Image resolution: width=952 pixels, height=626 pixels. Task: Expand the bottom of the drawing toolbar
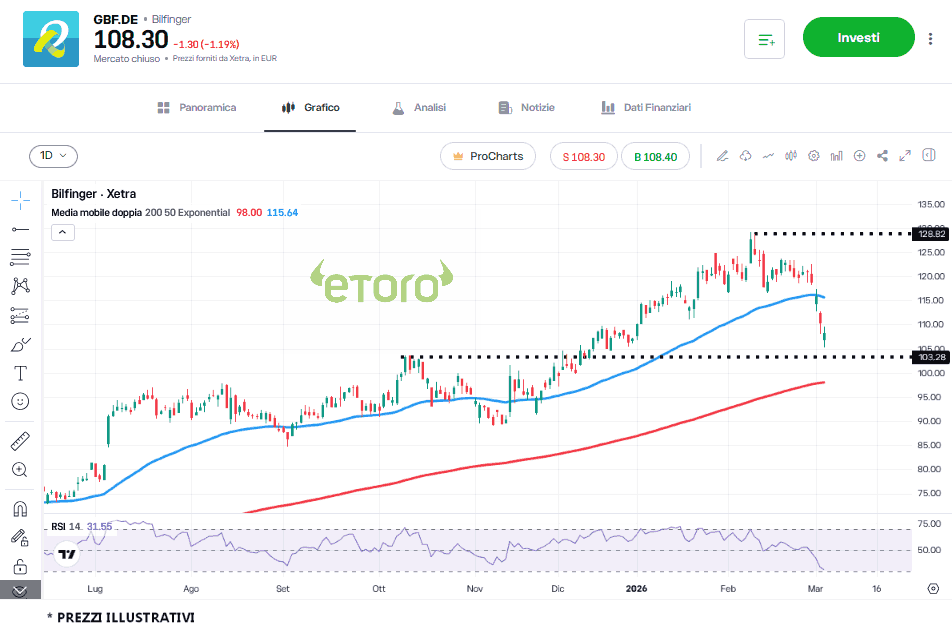coord(20,590)
